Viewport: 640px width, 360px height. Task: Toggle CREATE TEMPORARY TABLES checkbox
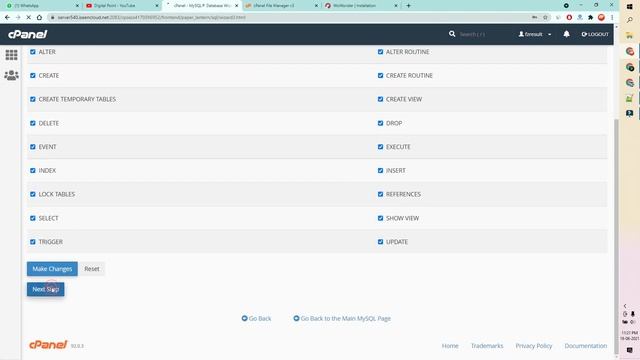point(33,99)
